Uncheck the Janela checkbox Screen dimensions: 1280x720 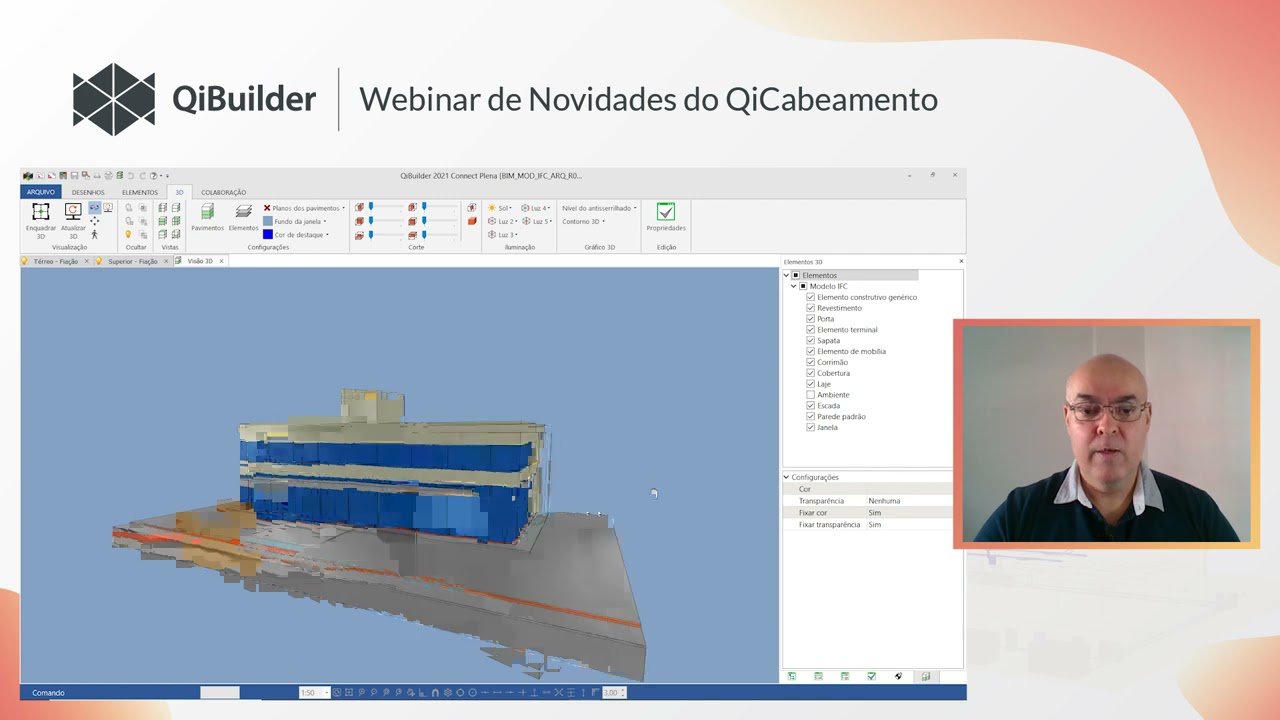(811, 427)
